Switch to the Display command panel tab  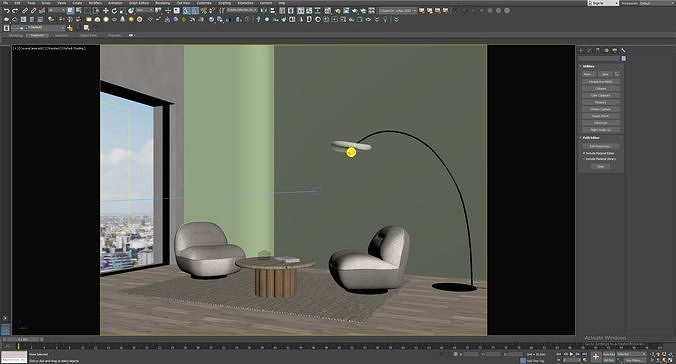[x=615, y=50]
